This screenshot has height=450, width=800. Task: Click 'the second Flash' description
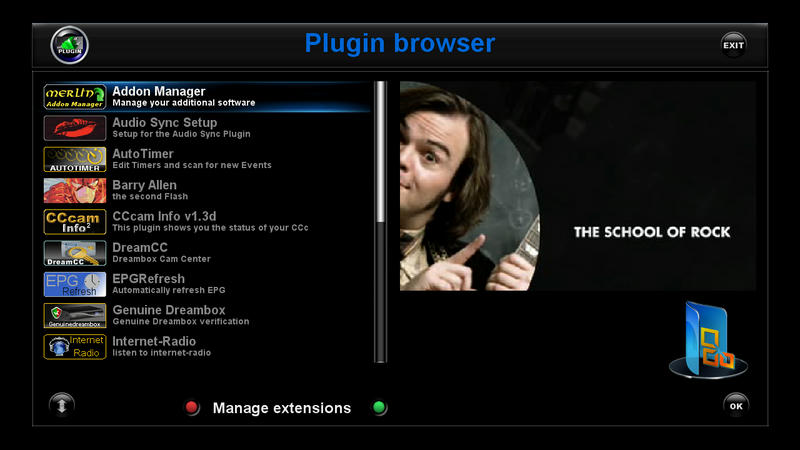tap(150, 196)
